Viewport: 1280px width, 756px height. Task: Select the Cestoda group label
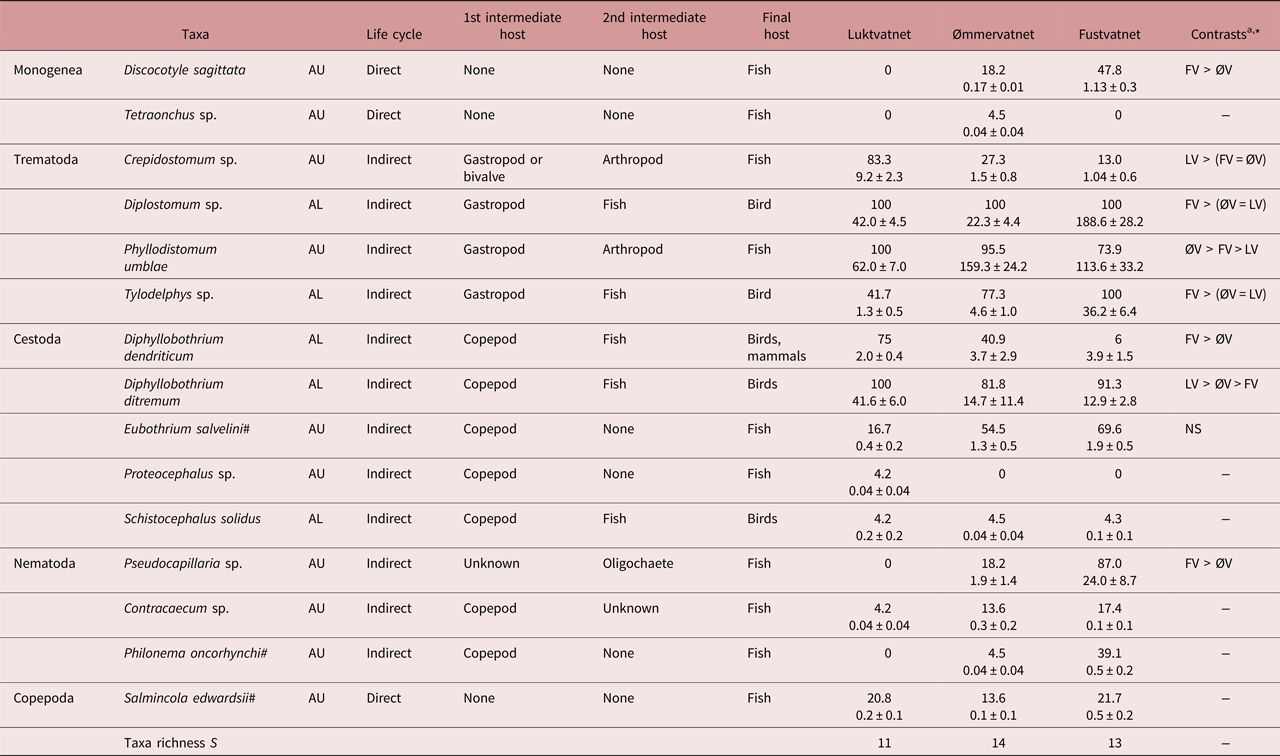coord(37,339)
